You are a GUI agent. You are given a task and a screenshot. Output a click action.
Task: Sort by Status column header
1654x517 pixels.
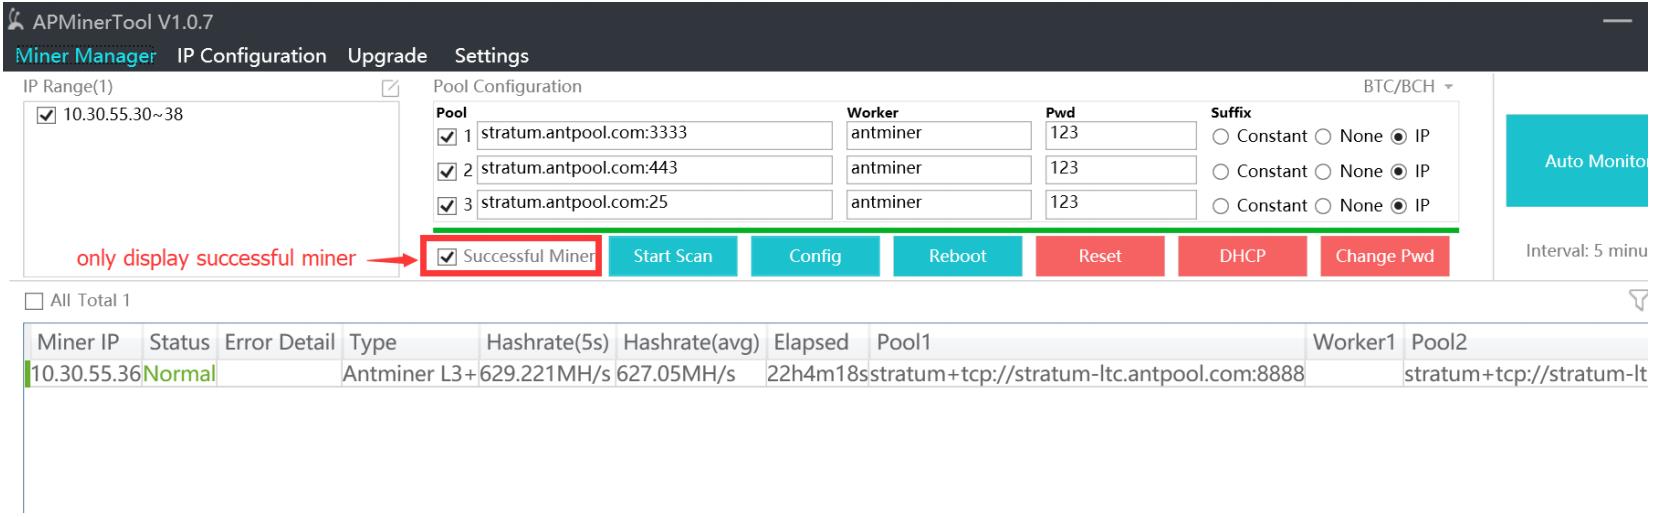[180, 342]
